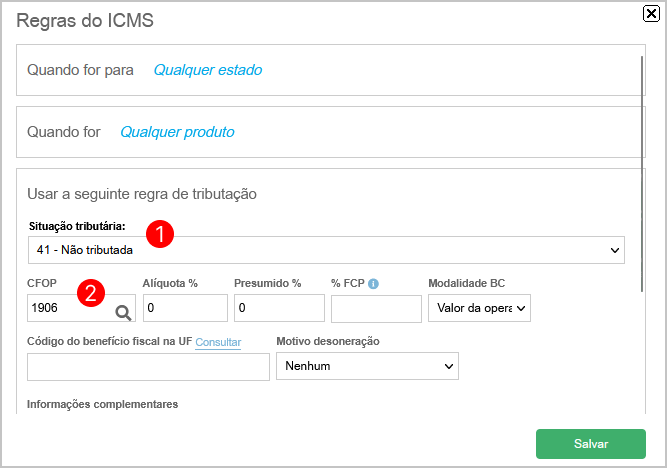Click the red step 2 marker

click(x=91, y=293)
